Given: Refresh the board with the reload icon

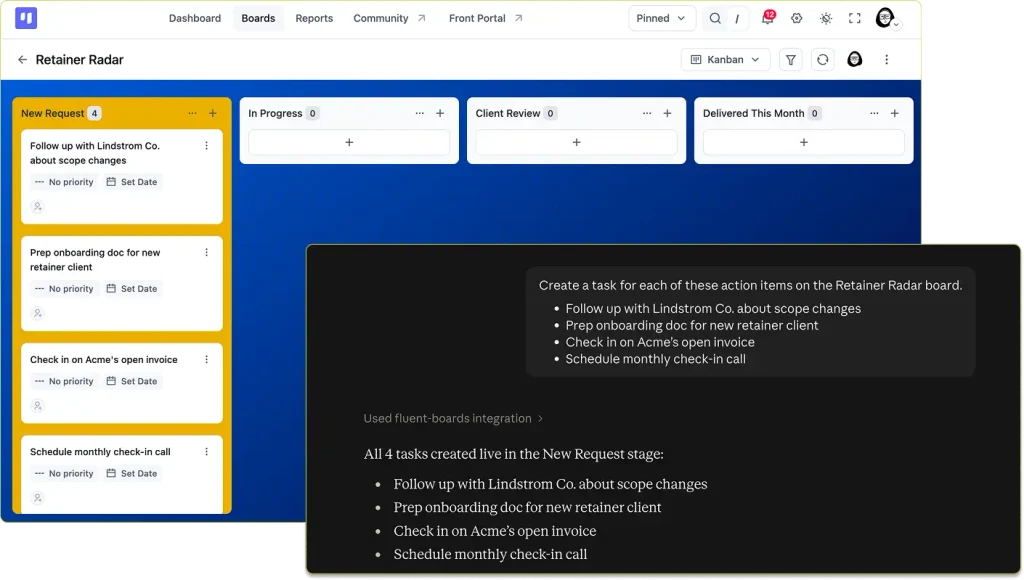Looking at the screenshot, I should click(x=822, y=59).
